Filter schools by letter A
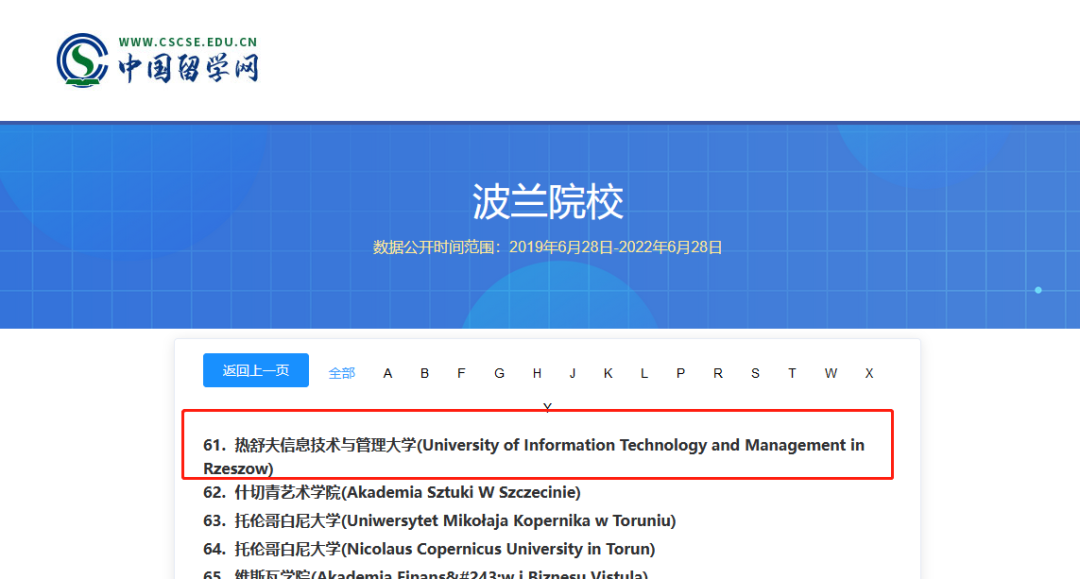This screenshot has width=1080, height=579. click(x=388, y=373)
